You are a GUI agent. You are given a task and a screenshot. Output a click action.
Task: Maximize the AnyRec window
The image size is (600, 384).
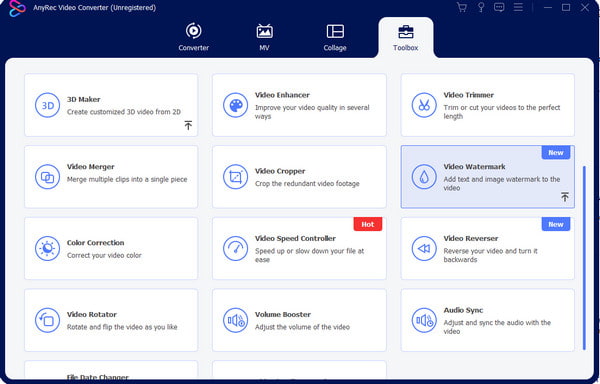pos(566,7)
